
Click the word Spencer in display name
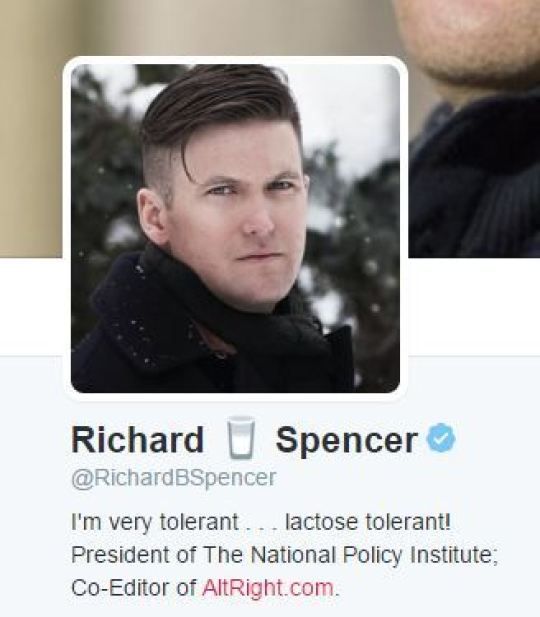(346, 440)
